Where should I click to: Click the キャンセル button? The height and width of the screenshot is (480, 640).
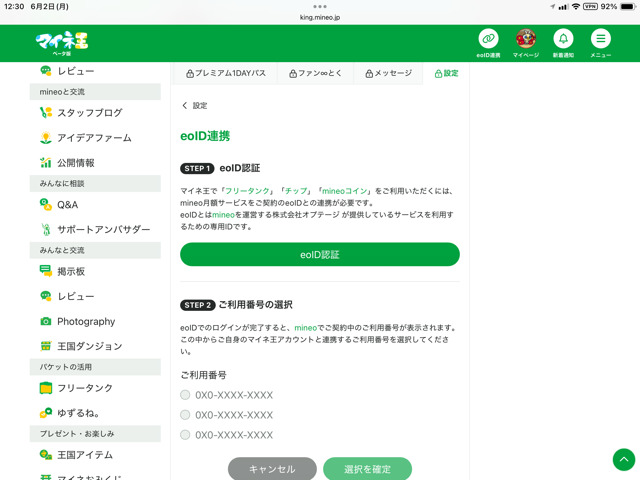point(272,469)
